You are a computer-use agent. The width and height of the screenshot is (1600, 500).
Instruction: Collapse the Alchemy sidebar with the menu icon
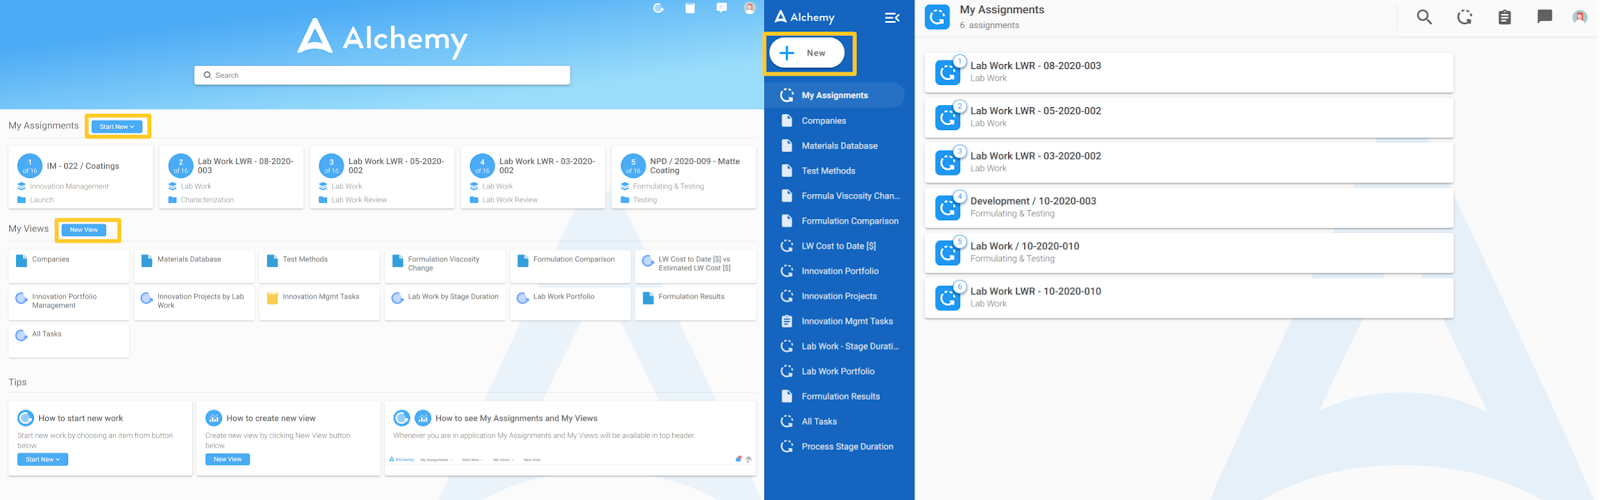892,17
